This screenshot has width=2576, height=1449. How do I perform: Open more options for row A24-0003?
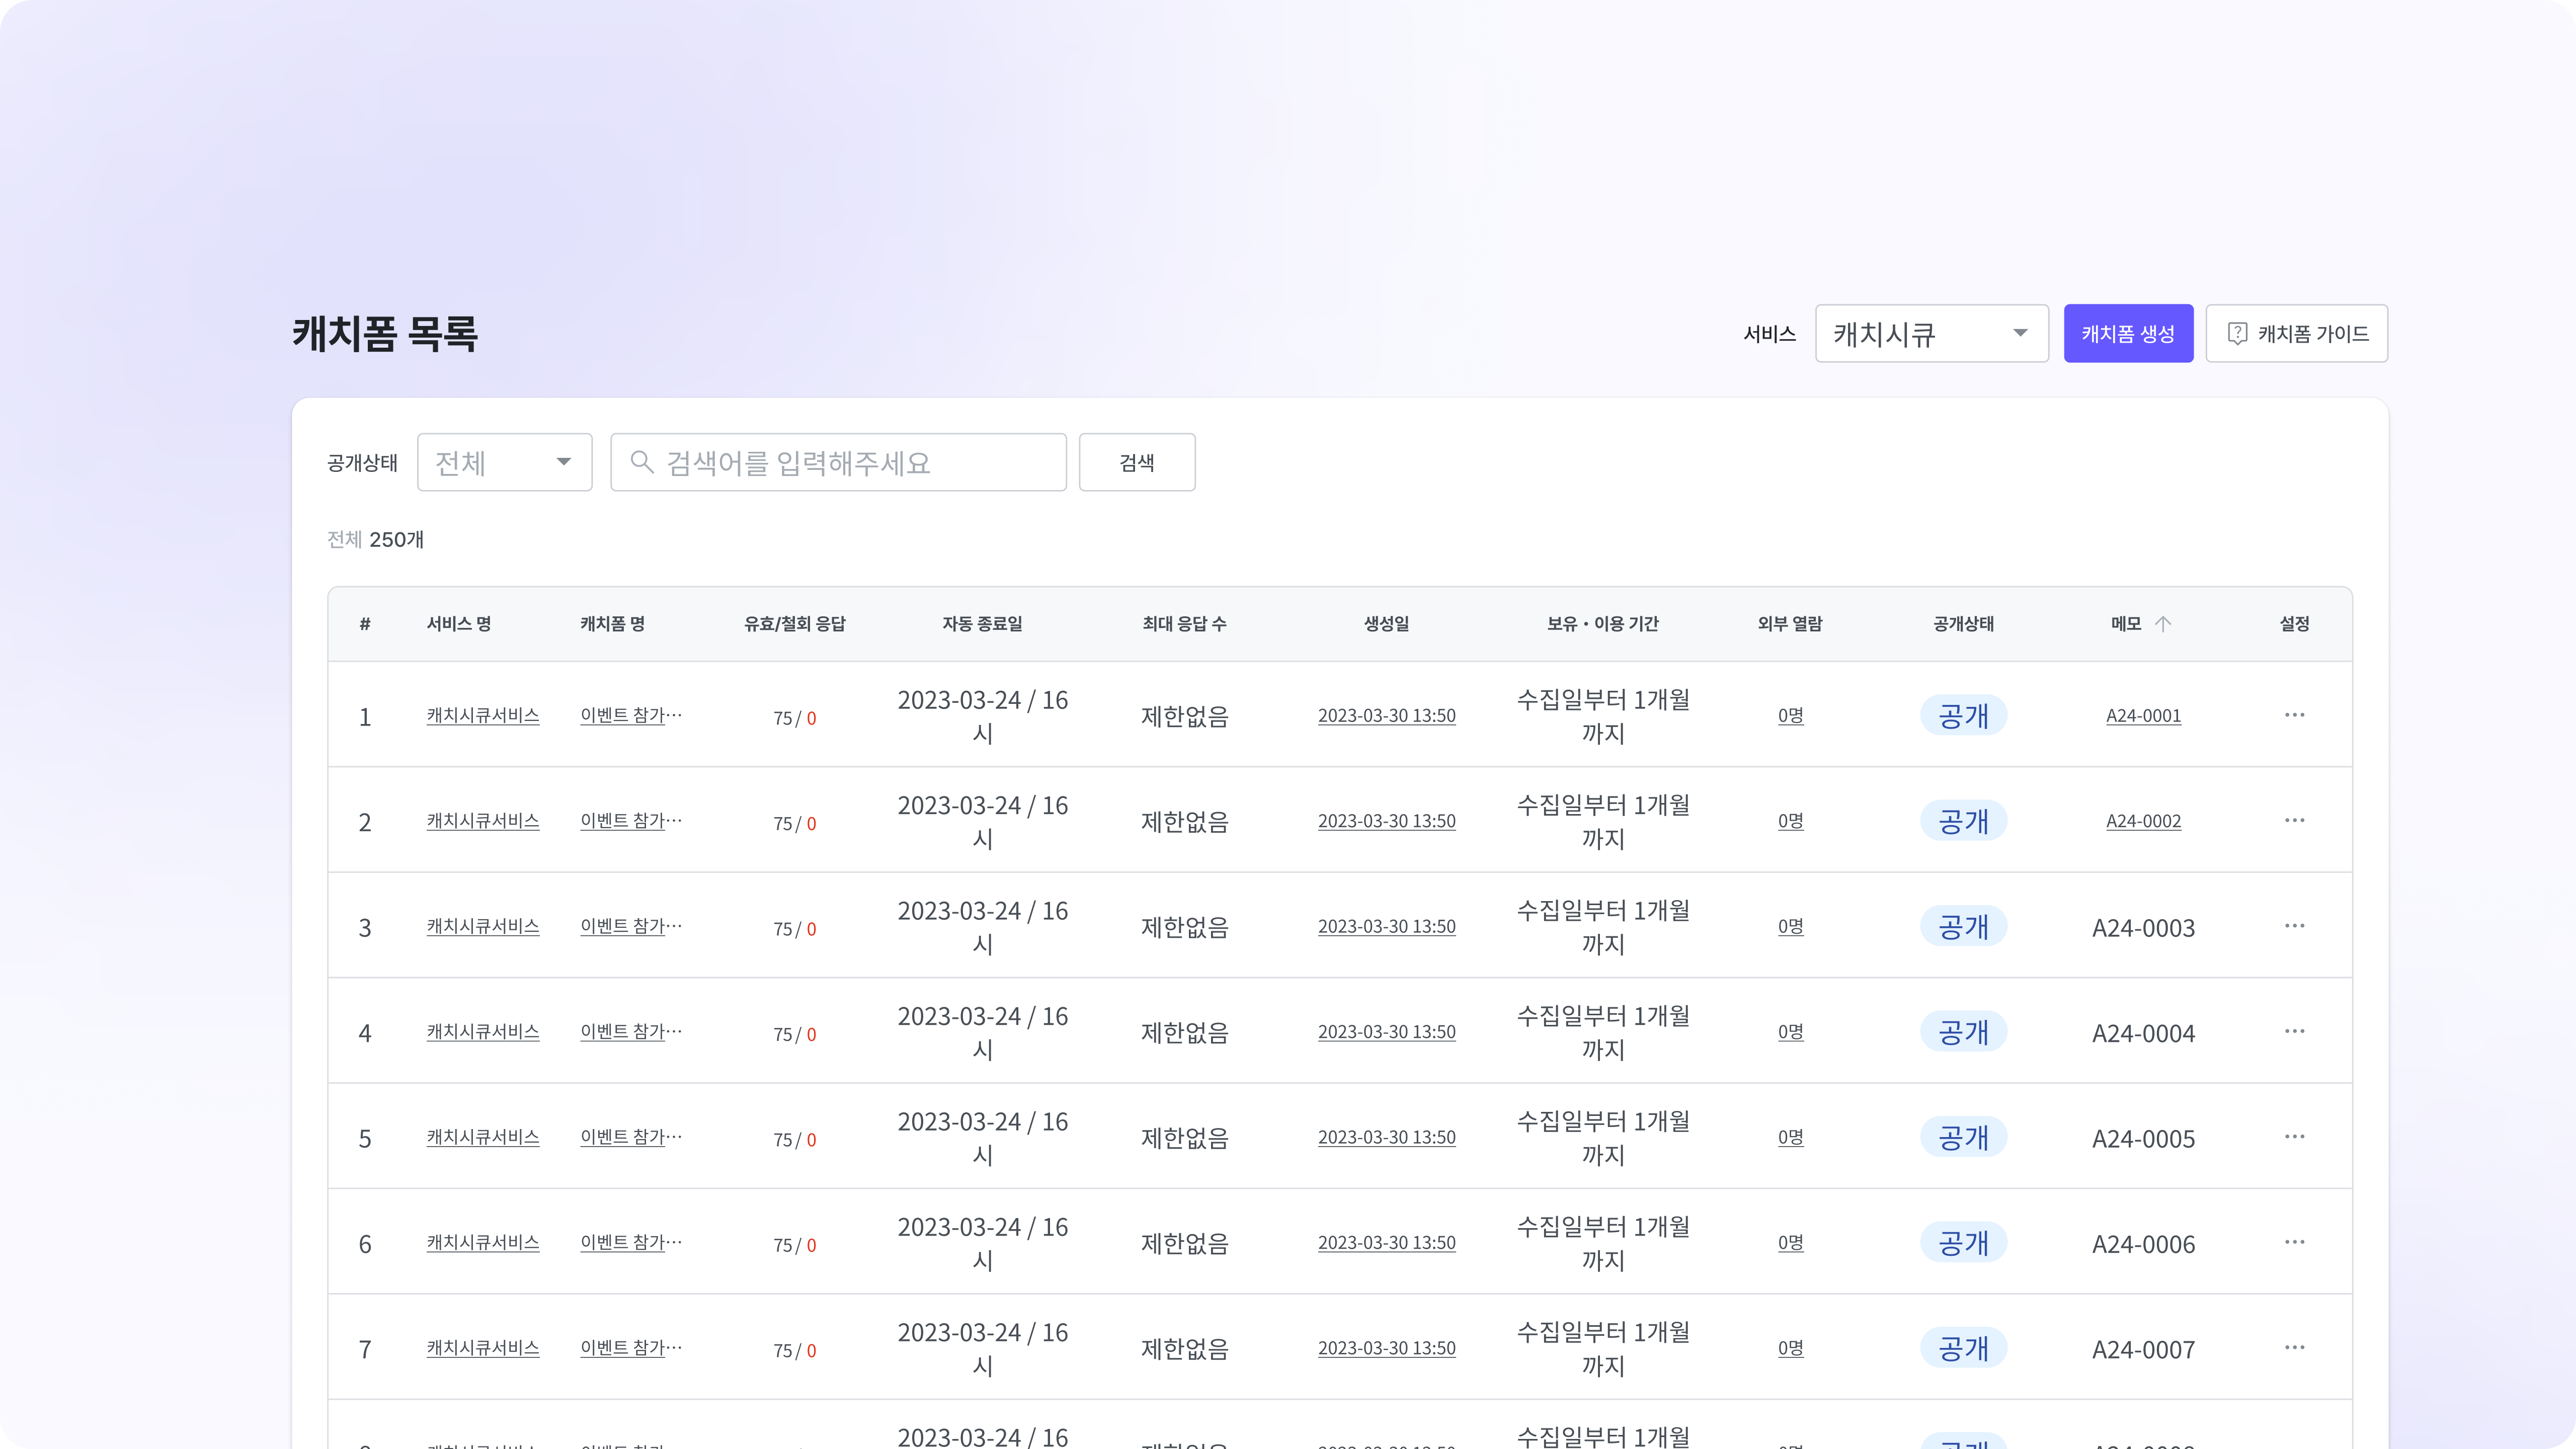pos(2294,926)
